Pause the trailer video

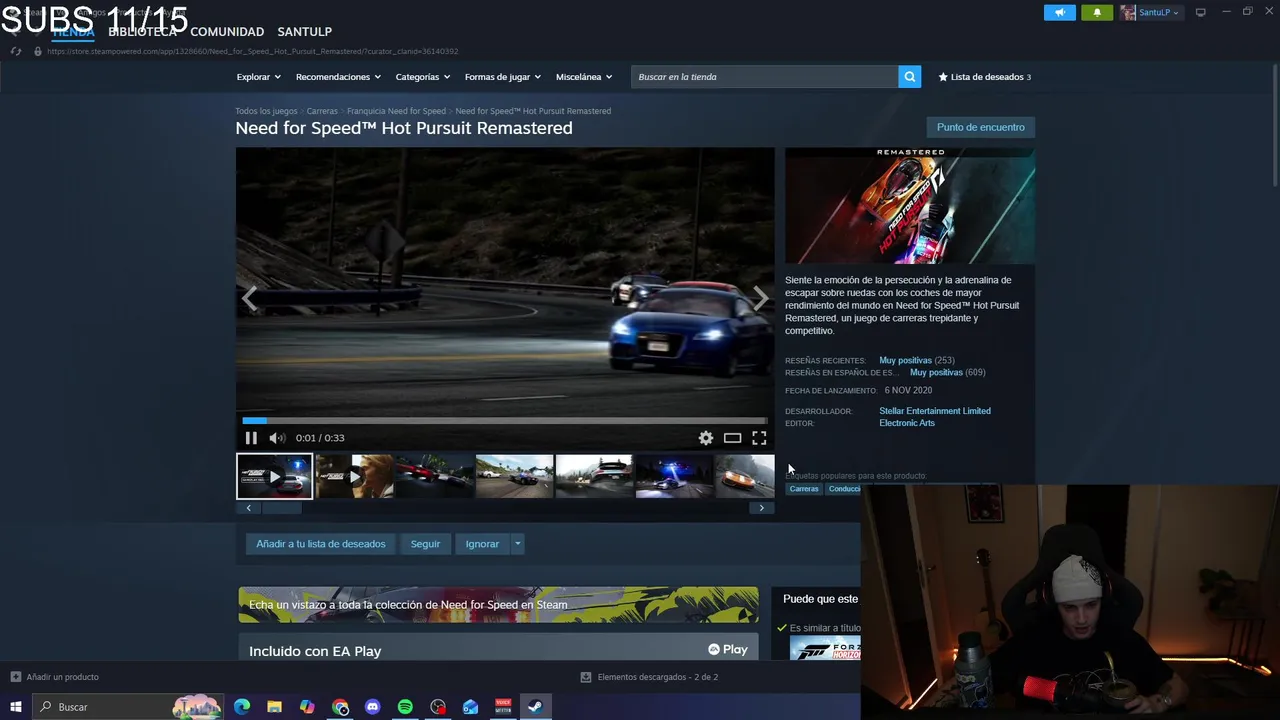[x=251, y=438]
